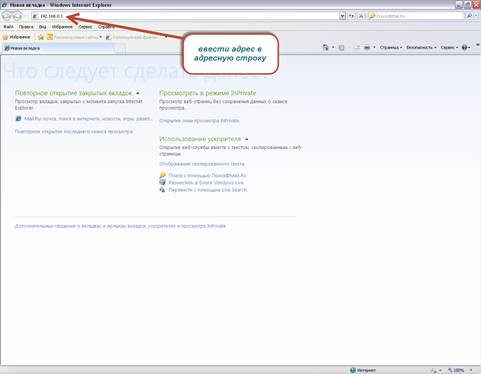This screenshot has height=374, width=481.
Task: Stop loading using the red X icon
Action: click(361, 16)
